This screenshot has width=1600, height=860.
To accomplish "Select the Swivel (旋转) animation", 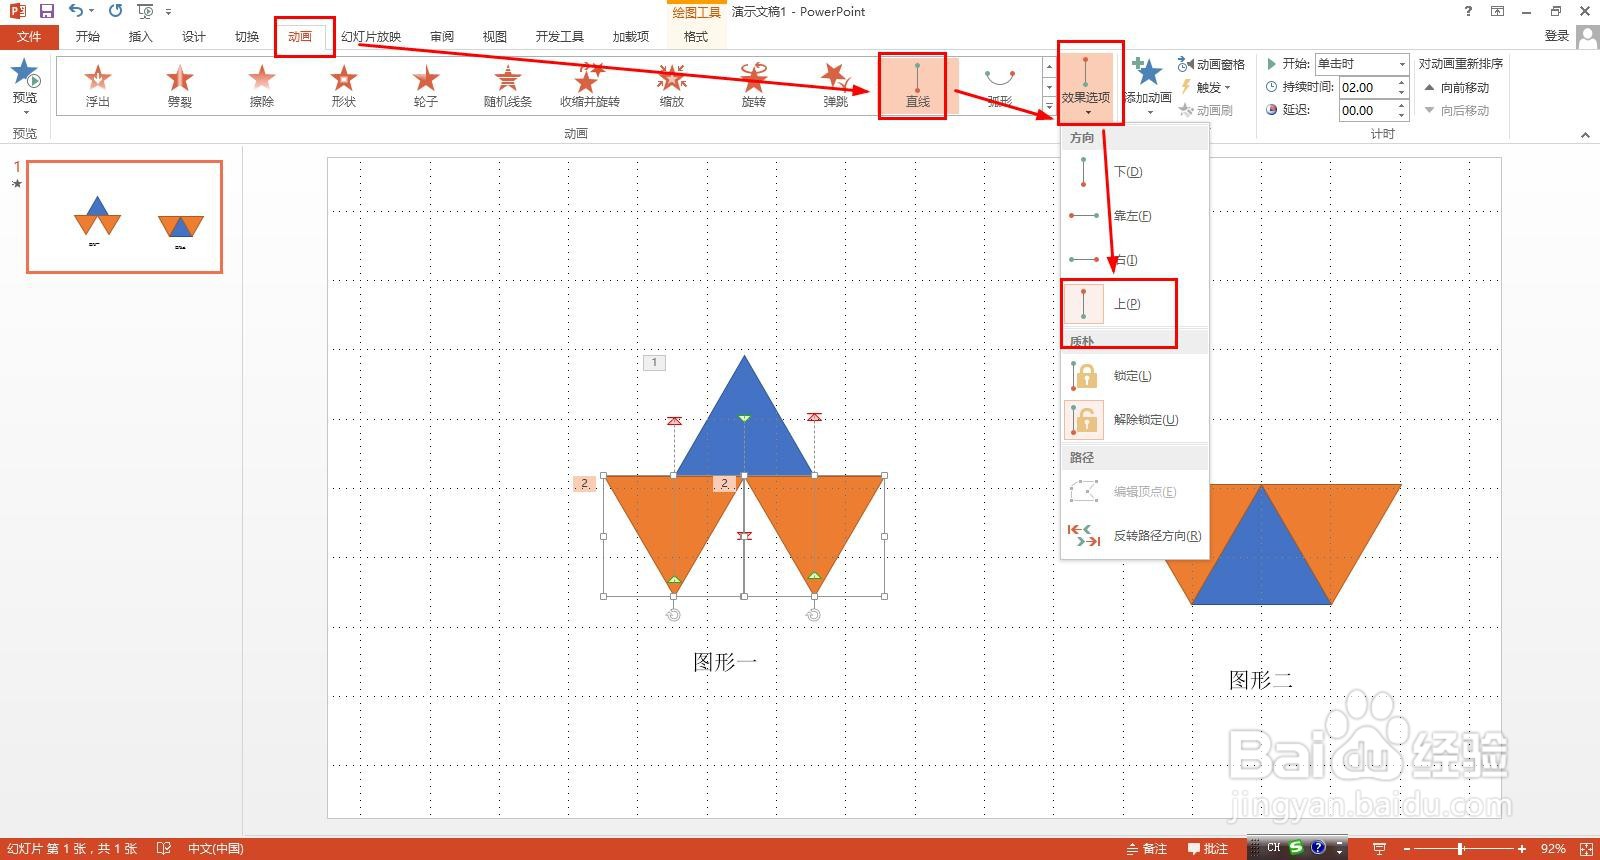I will point(753,87).
